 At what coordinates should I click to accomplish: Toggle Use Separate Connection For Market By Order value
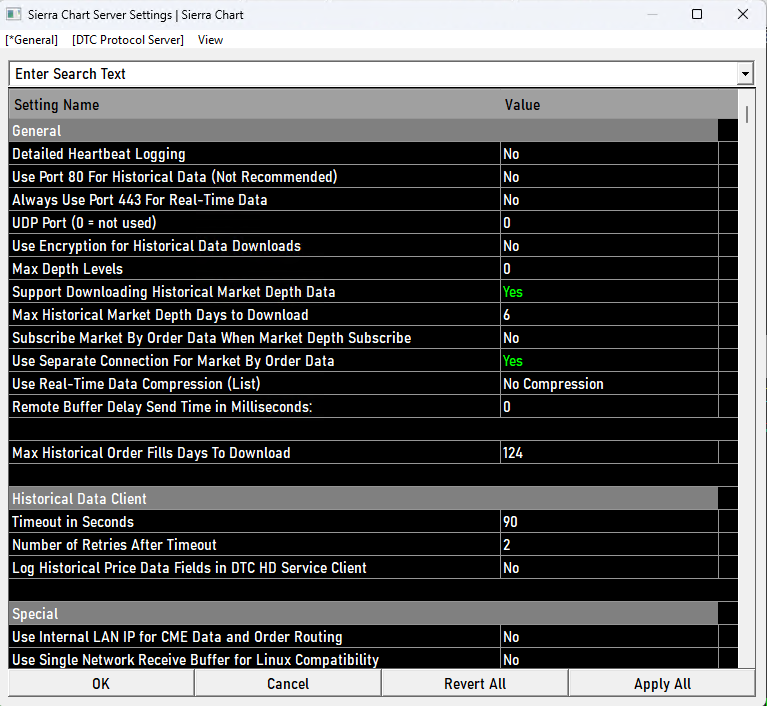click(609, 361)
